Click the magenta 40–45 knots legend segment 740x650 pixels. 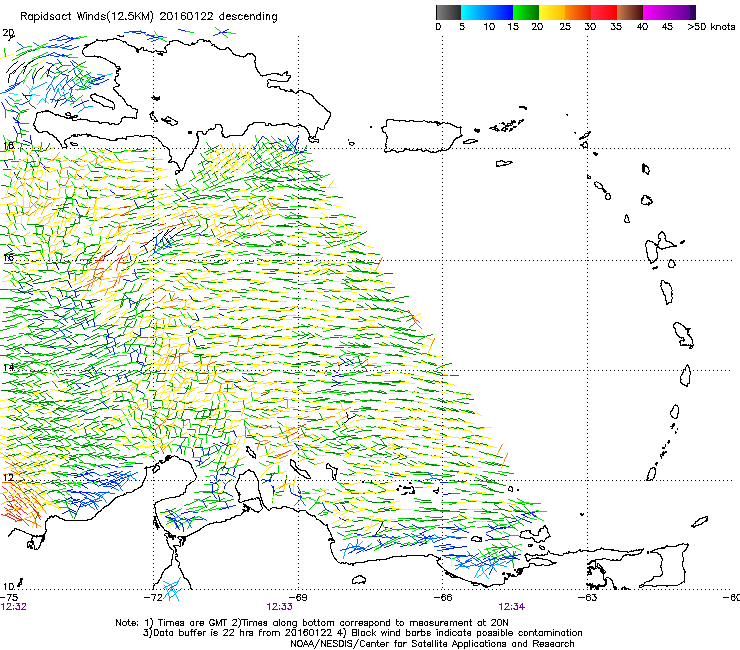(656, 12)
